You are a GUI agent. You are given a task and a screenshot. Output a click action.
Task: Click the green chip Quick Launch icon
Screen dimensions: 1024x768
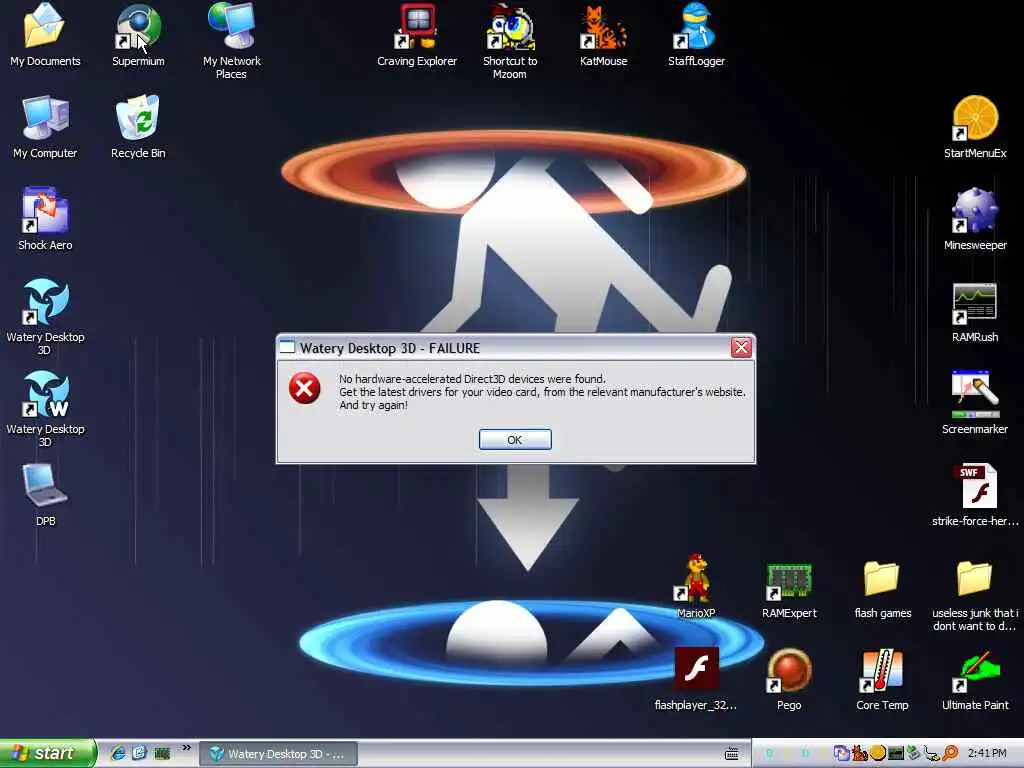161,754
